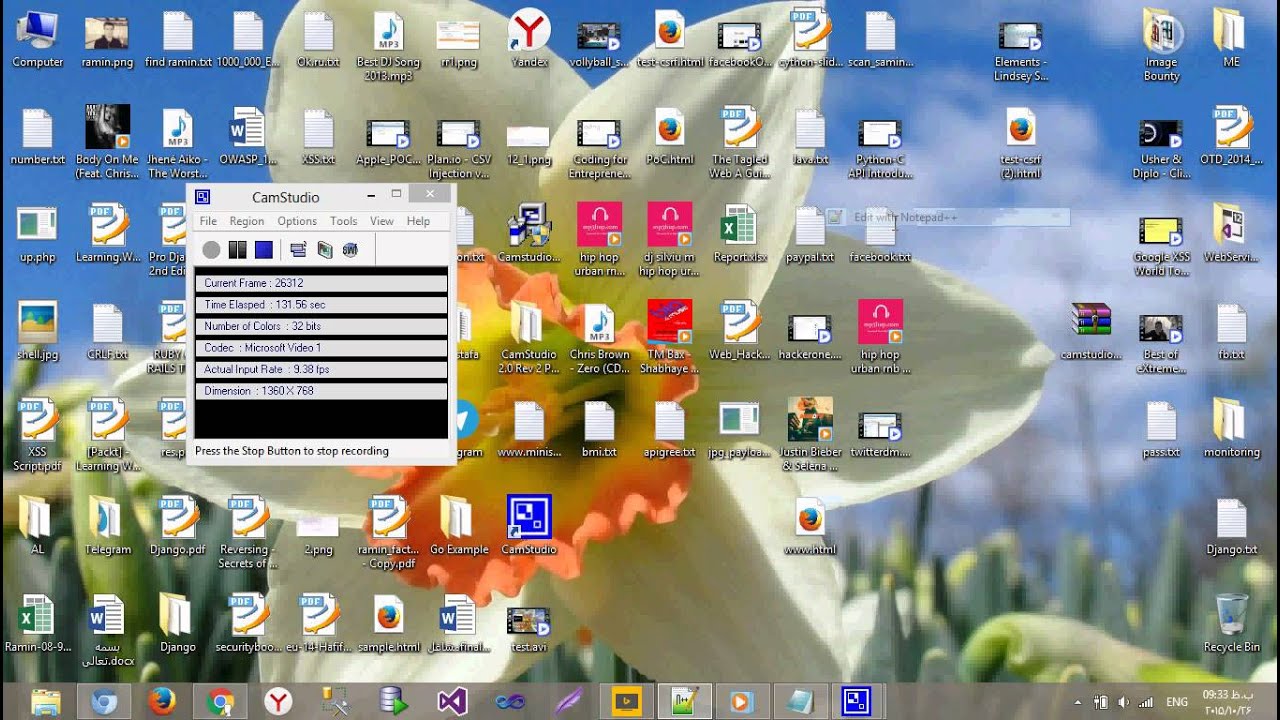Viewport: 1280px width, 720px height.
Task: Select the monitoring folder on desktop
Action: (1232, 430)
